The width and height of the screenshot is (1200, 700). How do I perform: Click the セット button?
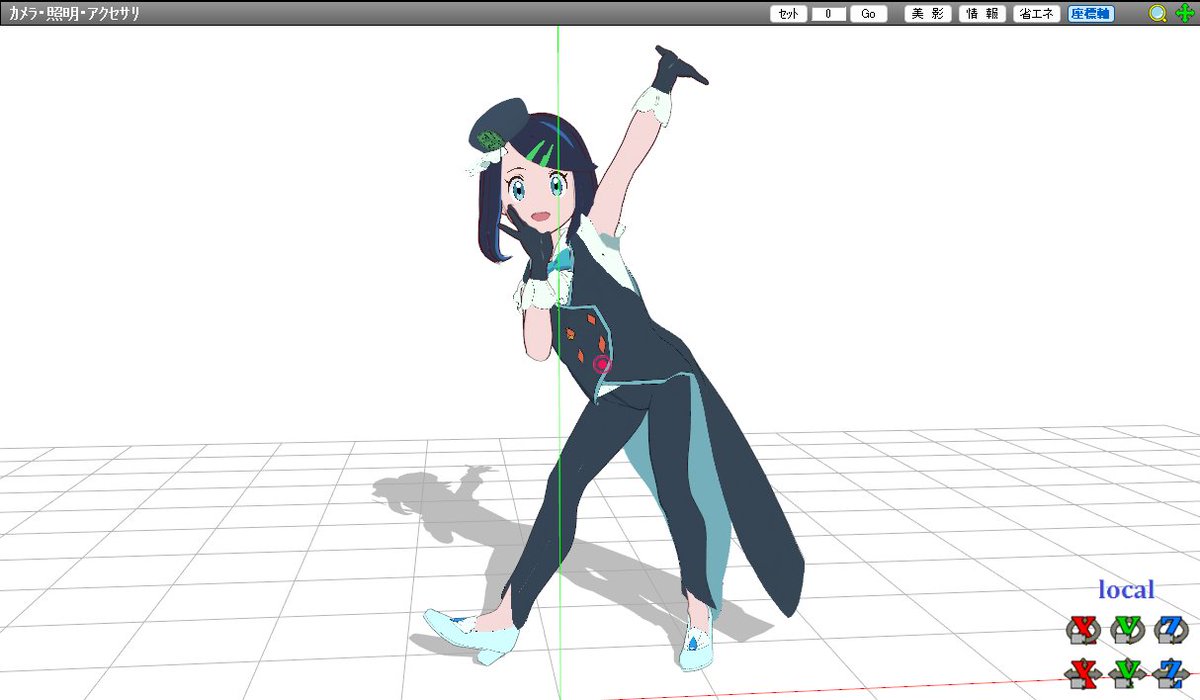pos(788,14)
